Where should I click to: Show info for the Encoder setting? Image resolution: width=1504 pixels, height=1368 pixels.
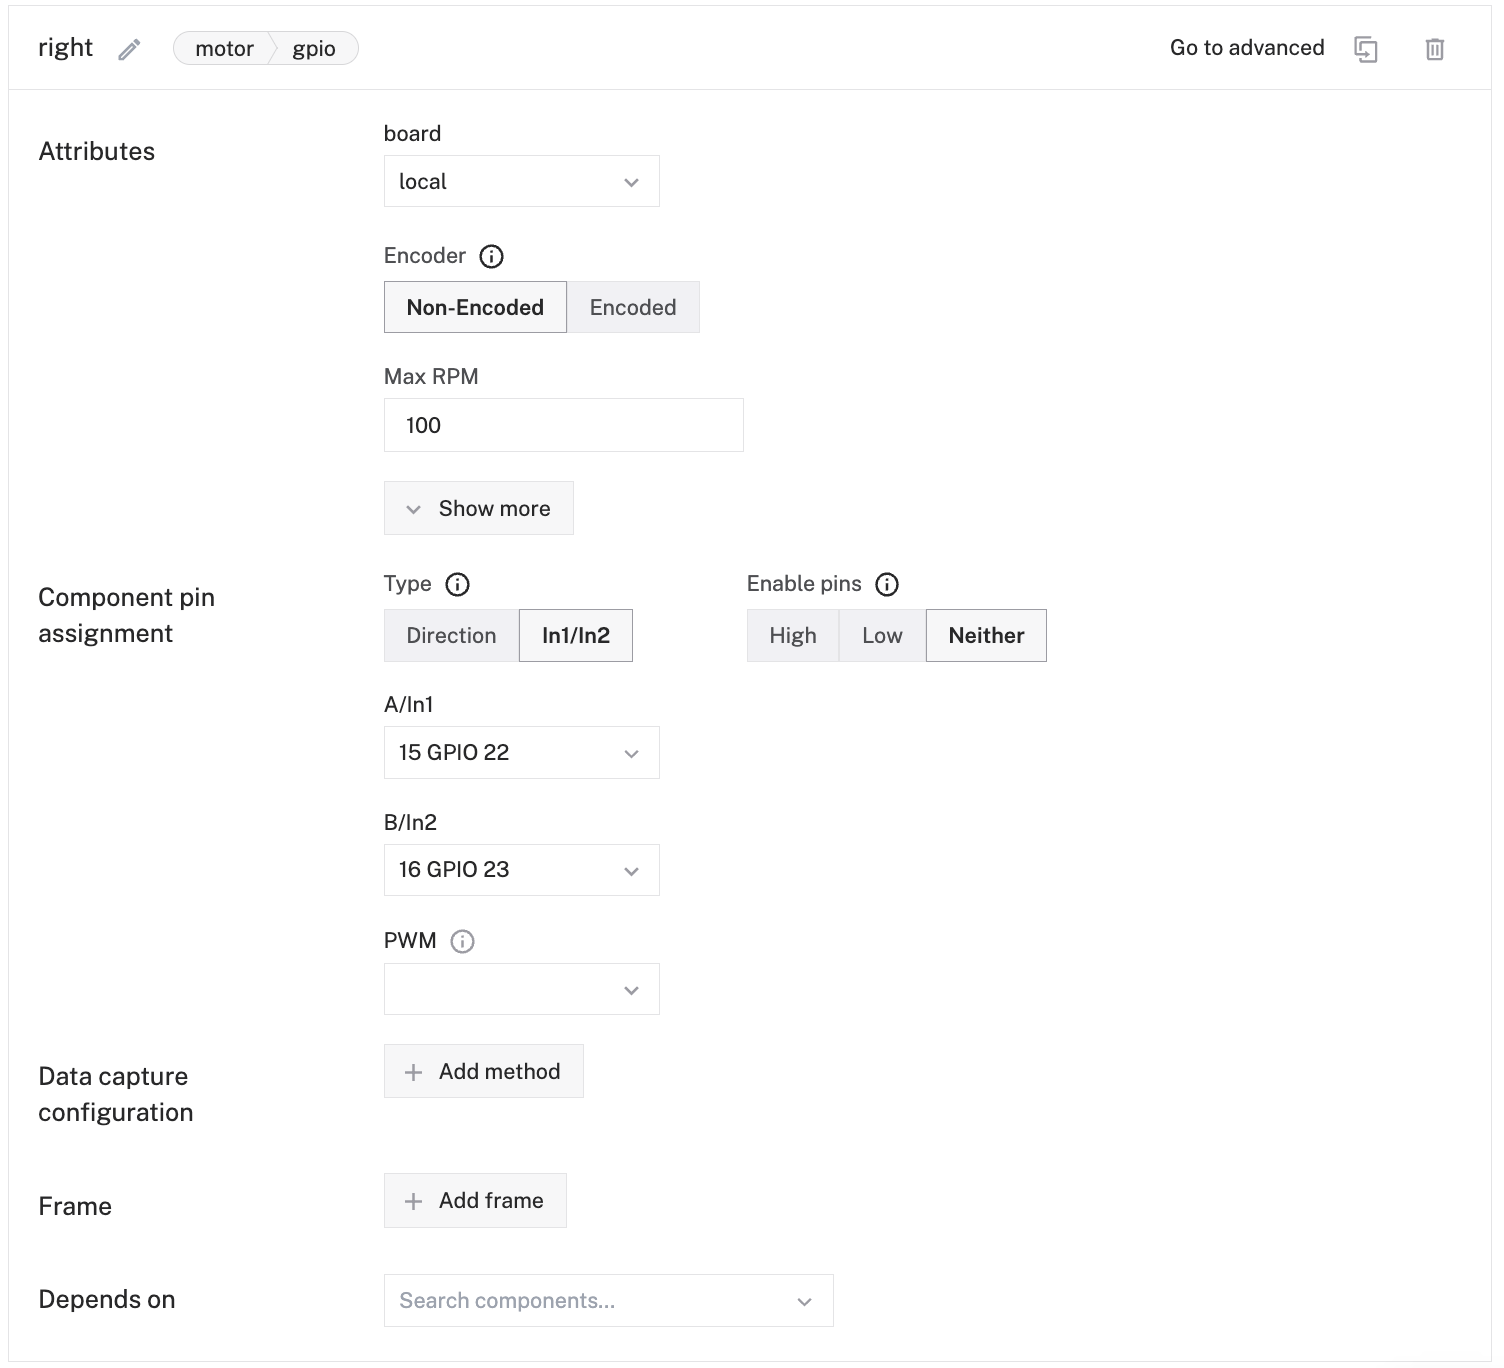click(491, 257)
